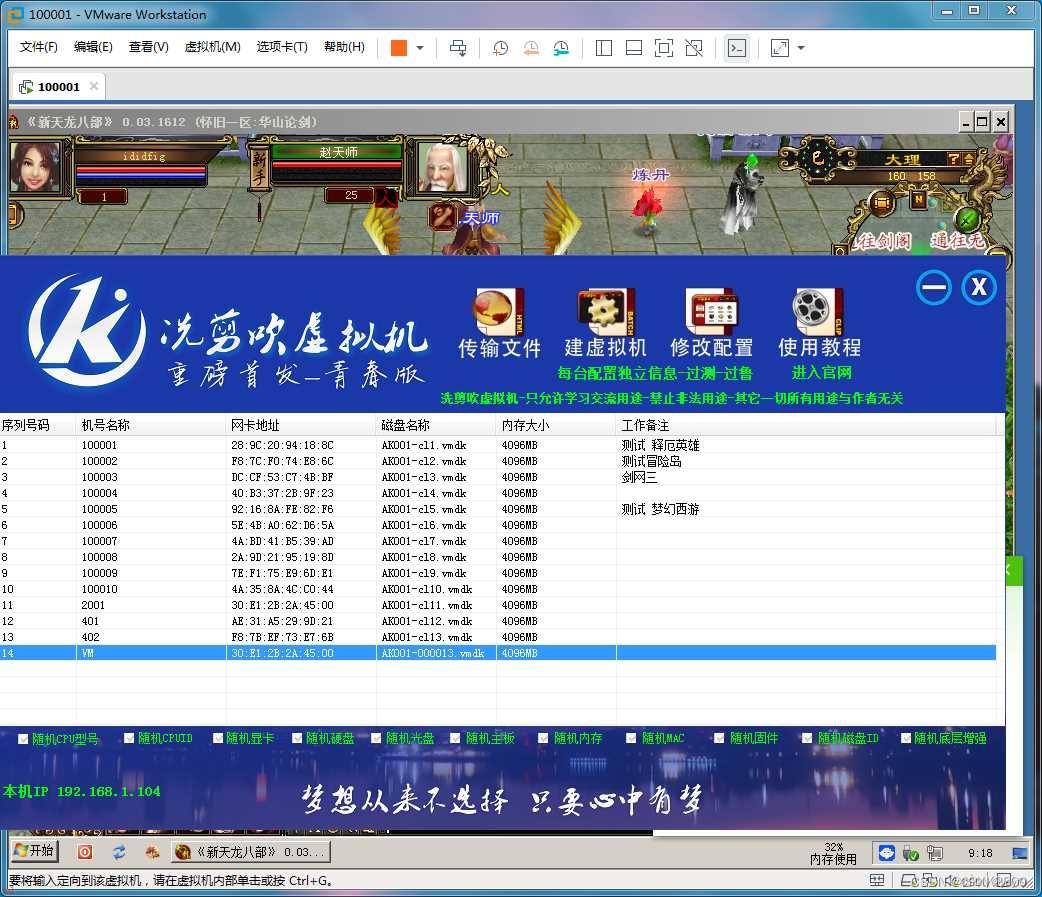Viewport: 1042px width, 897px height.
Task: Toggle the 随机光盘 checkbox
Action: tap(377, 738)
